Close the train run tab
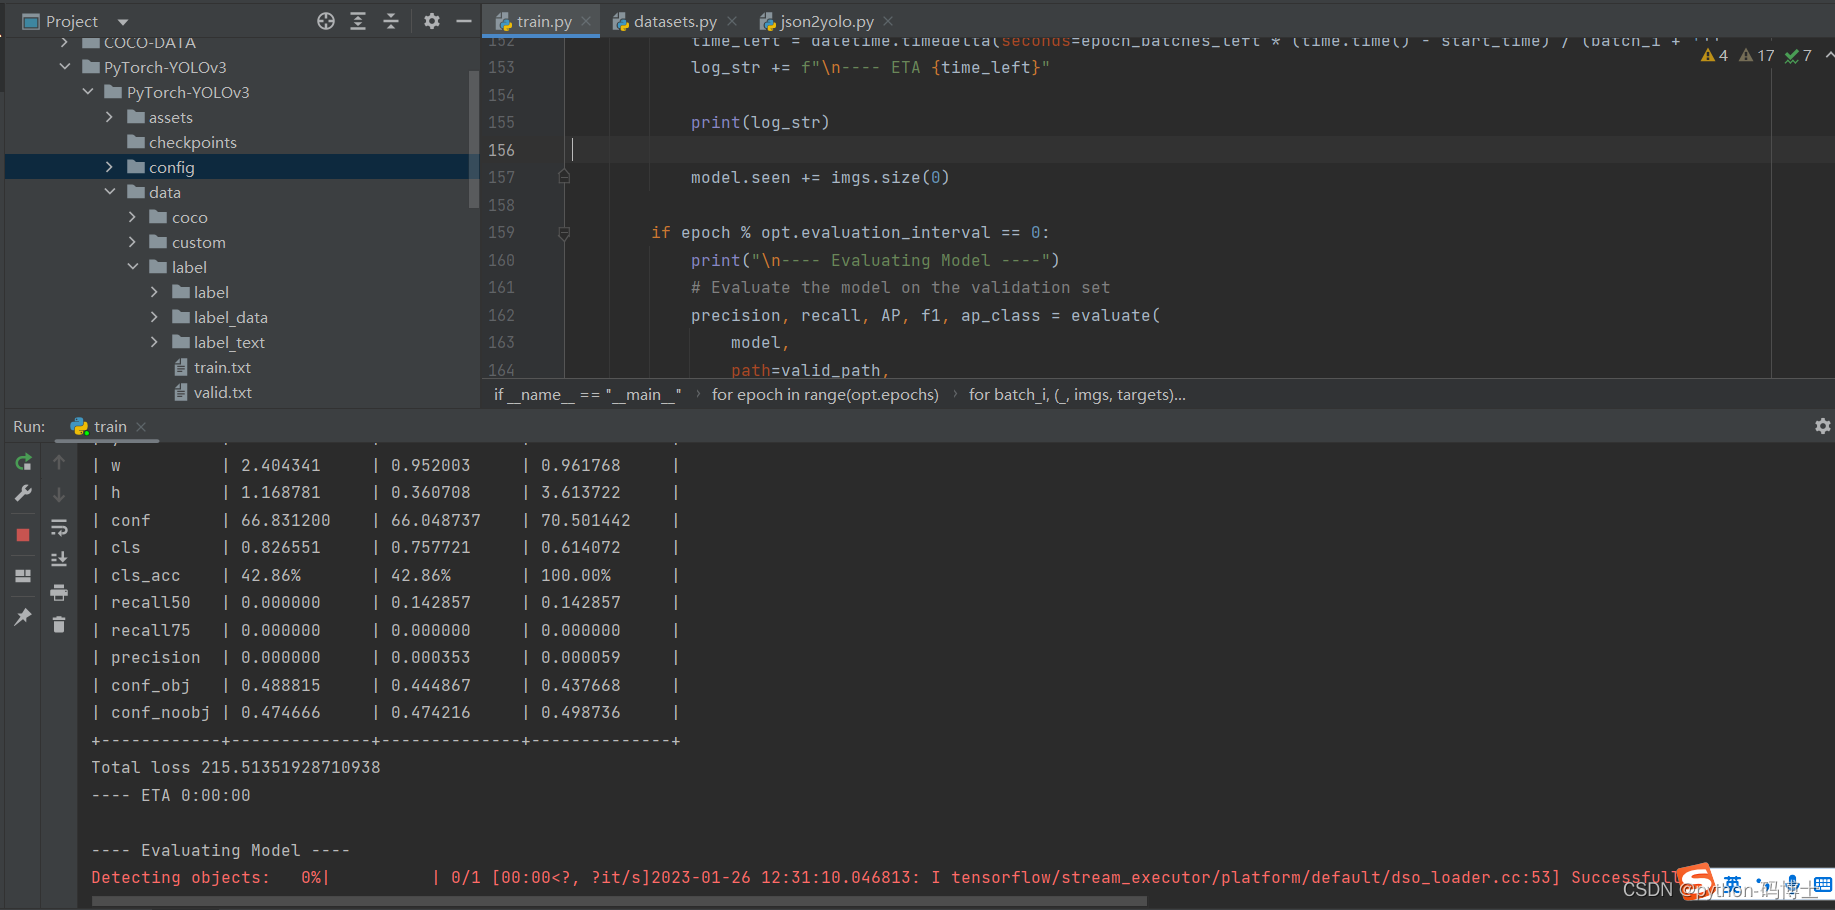This screenshot has height=910, width=1835. coord(141,427)
